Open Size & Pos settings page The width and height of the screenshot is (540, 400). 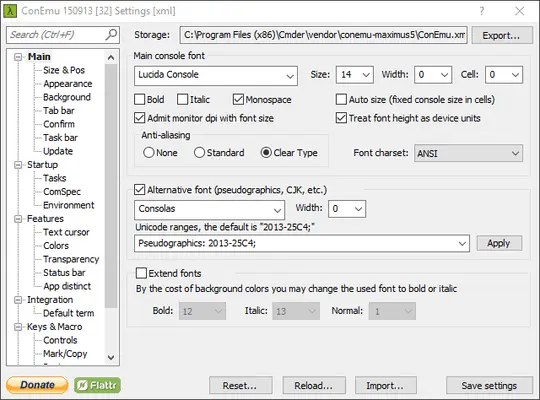[x=64, y=70]
